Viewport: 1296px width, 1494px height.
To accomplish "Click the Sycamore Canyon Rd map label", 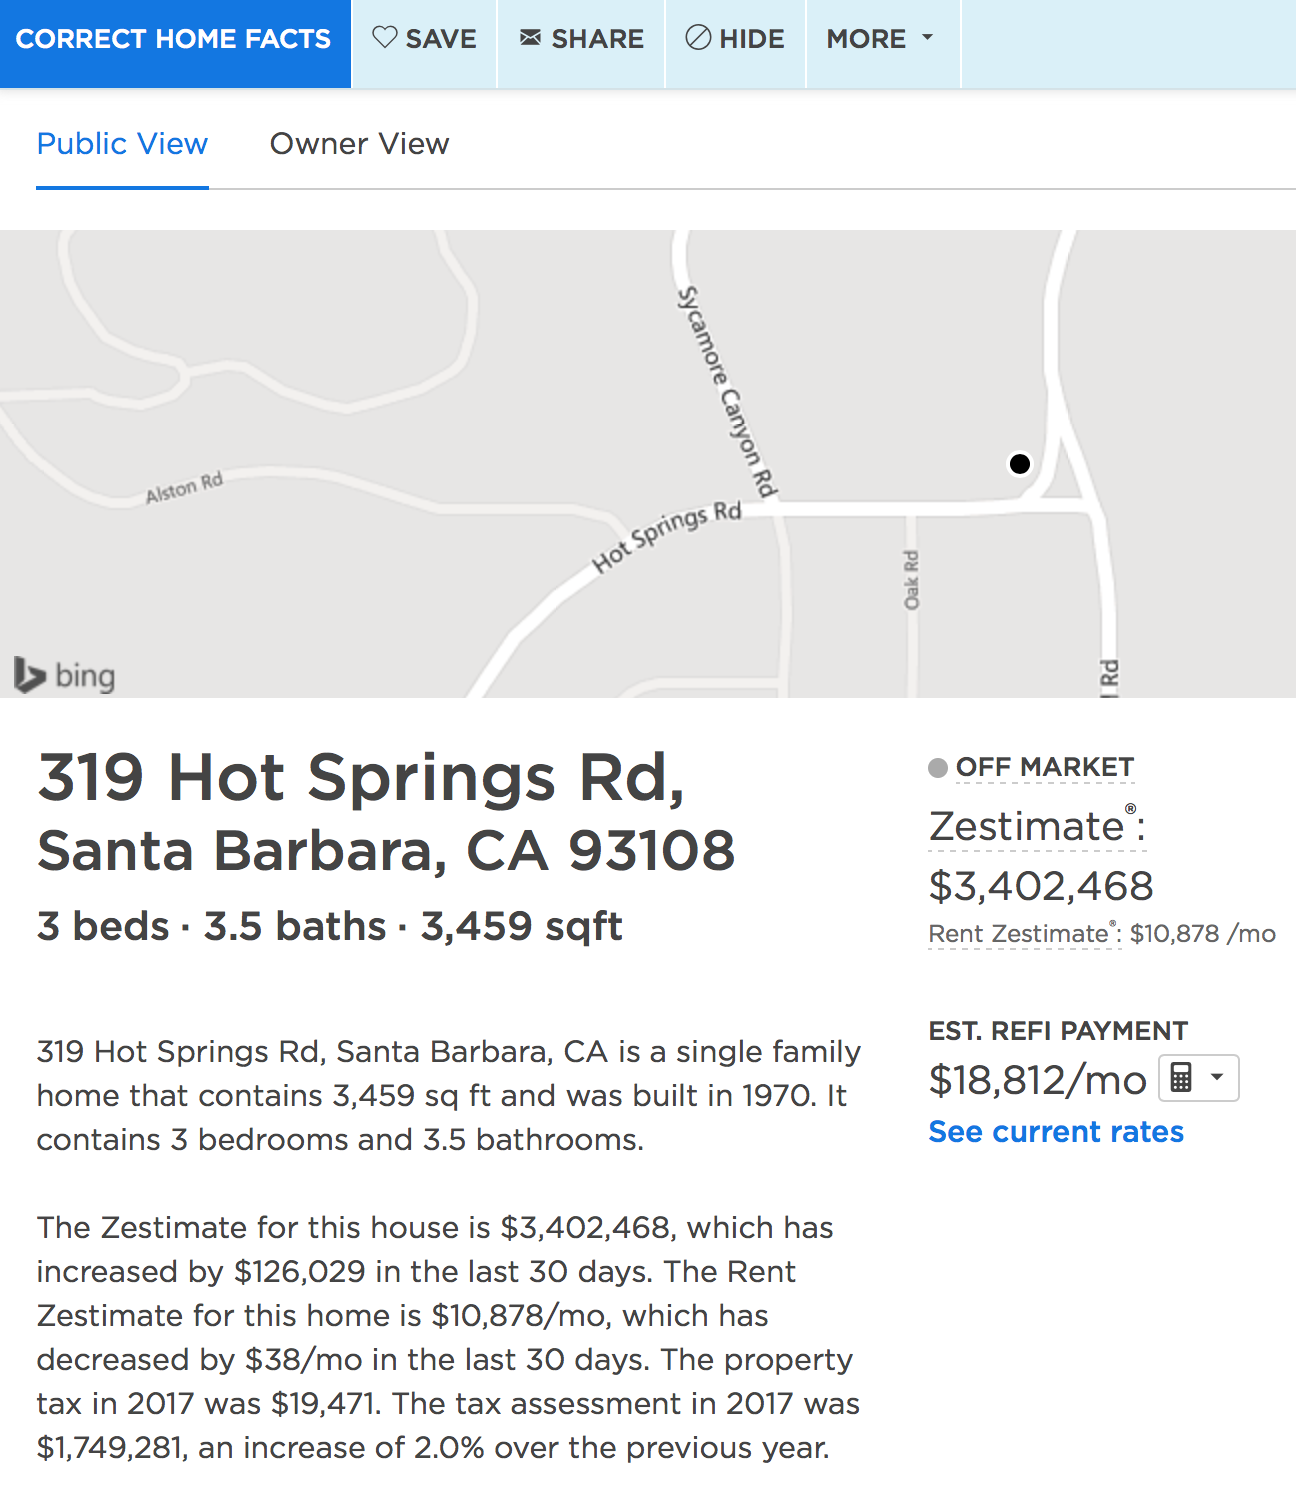I will coord(727,392).
